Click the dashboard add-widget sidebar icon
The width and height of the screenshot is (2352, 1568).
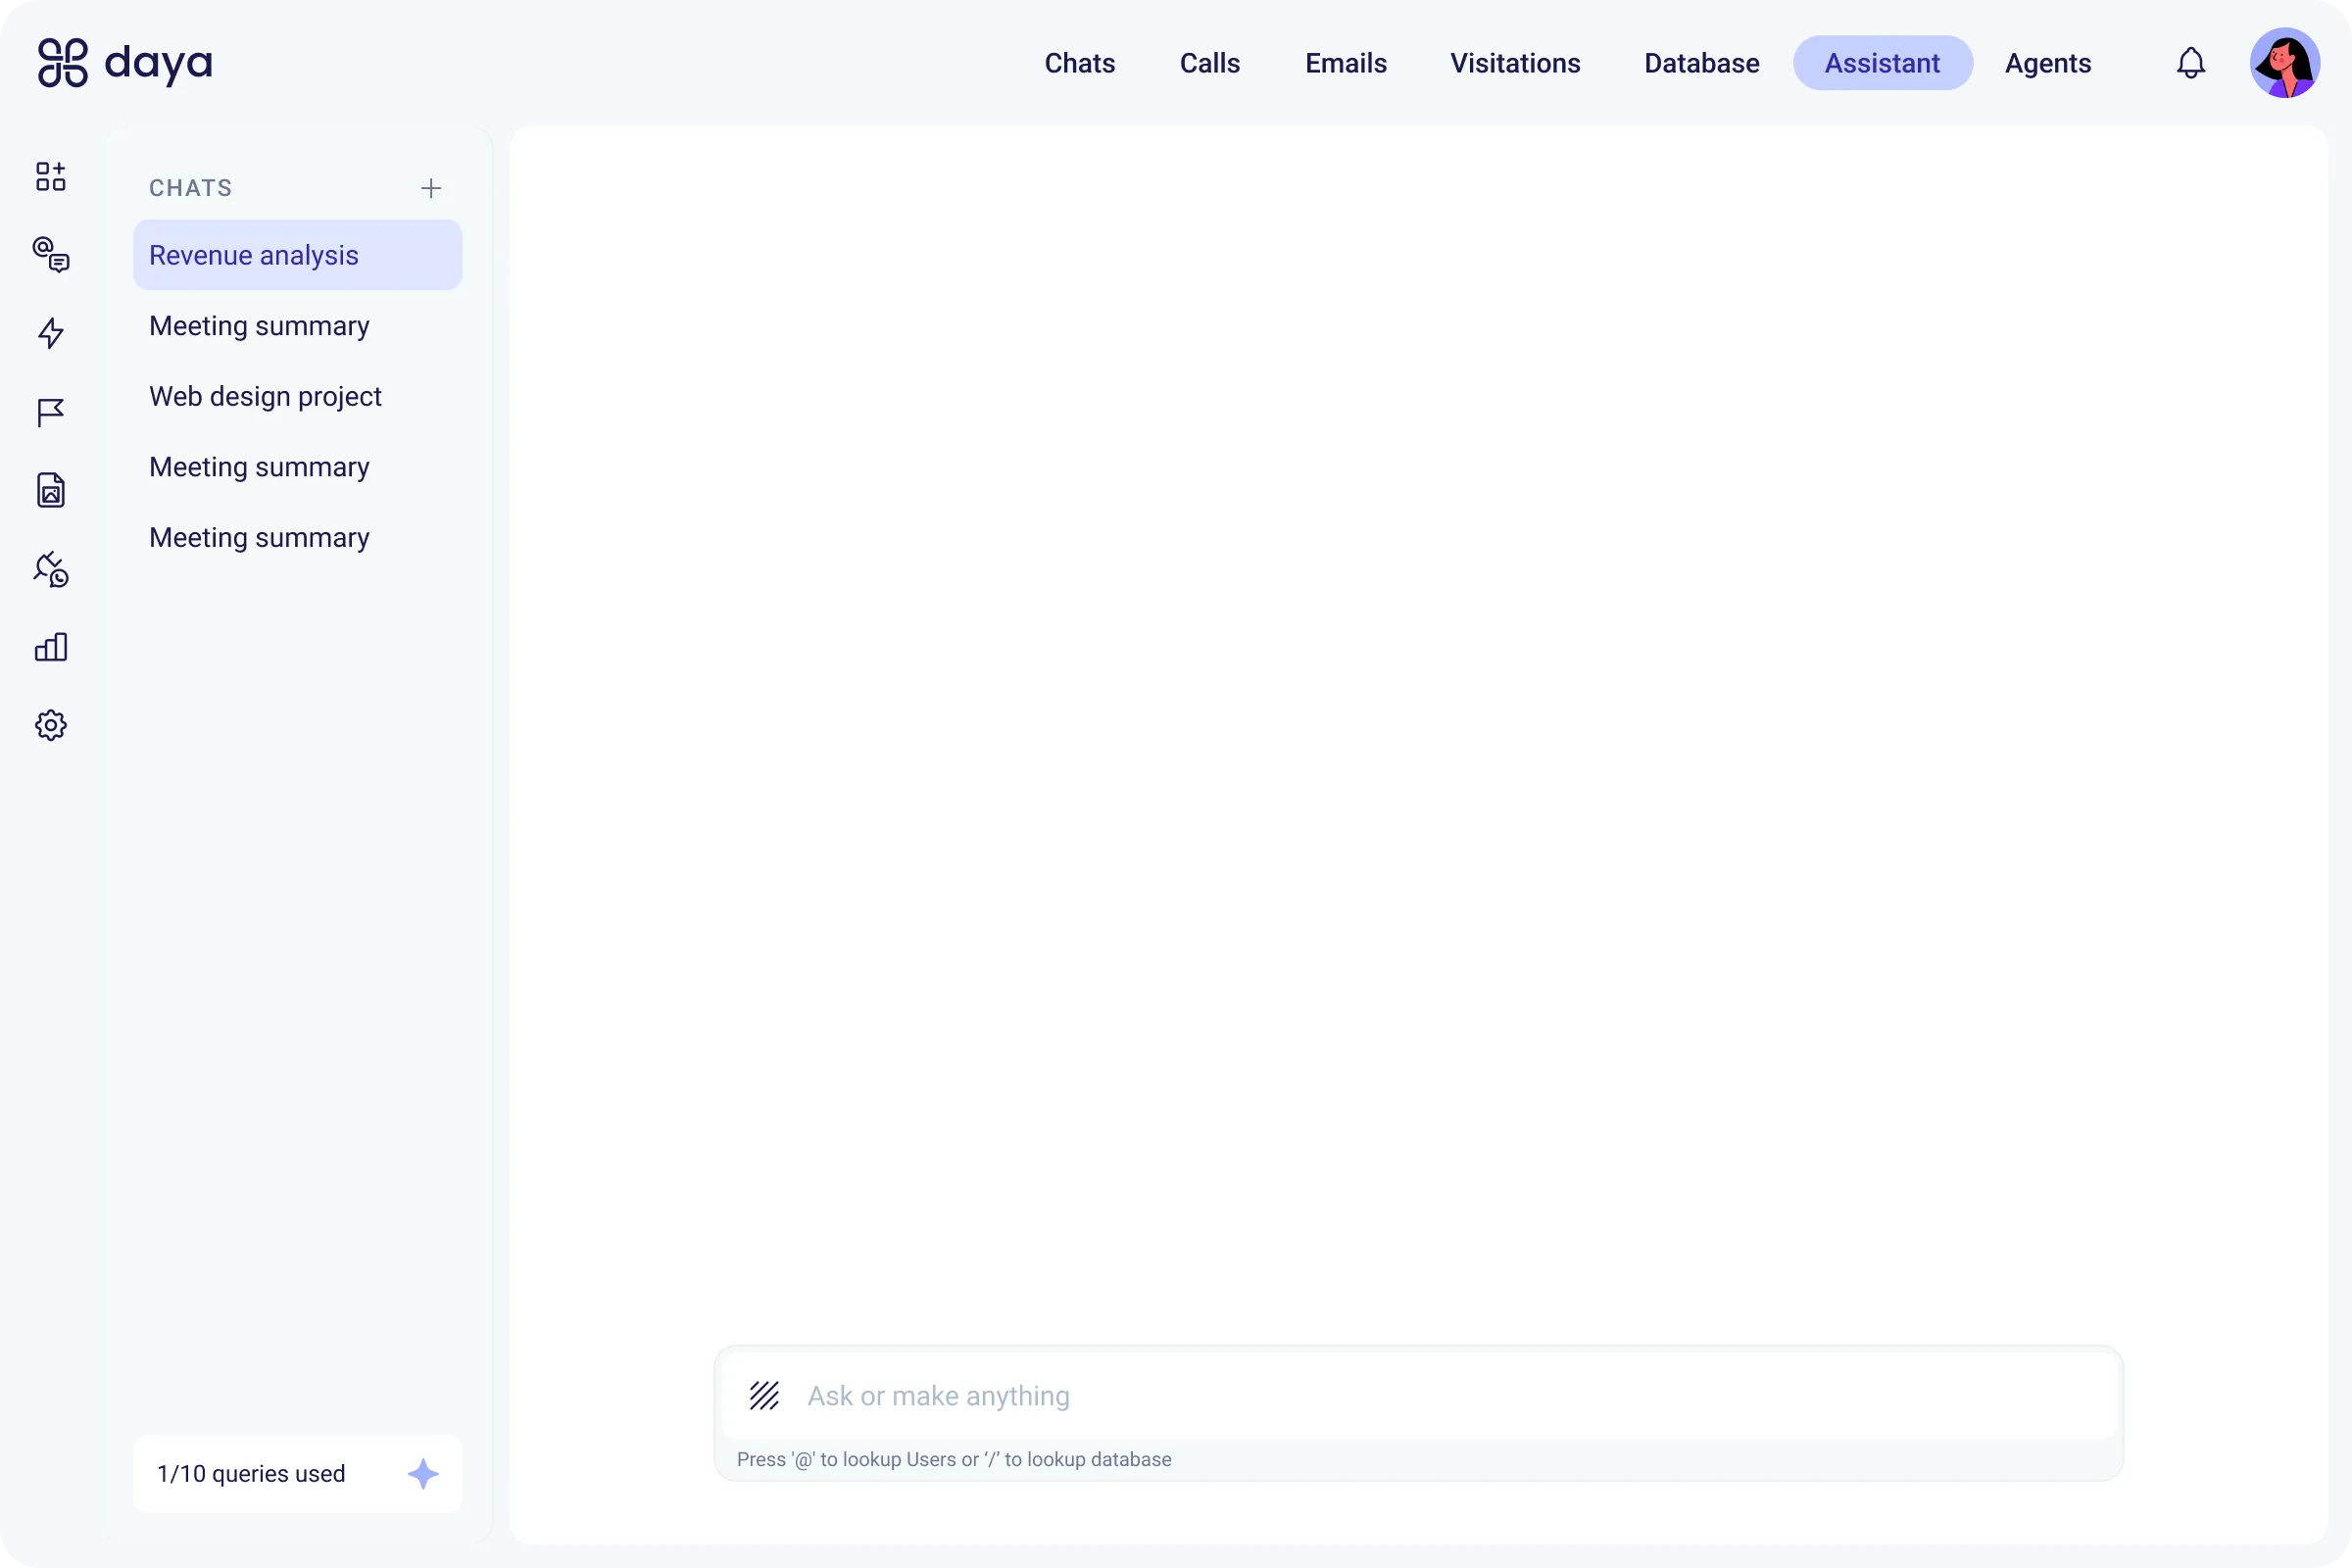(51, 177)
